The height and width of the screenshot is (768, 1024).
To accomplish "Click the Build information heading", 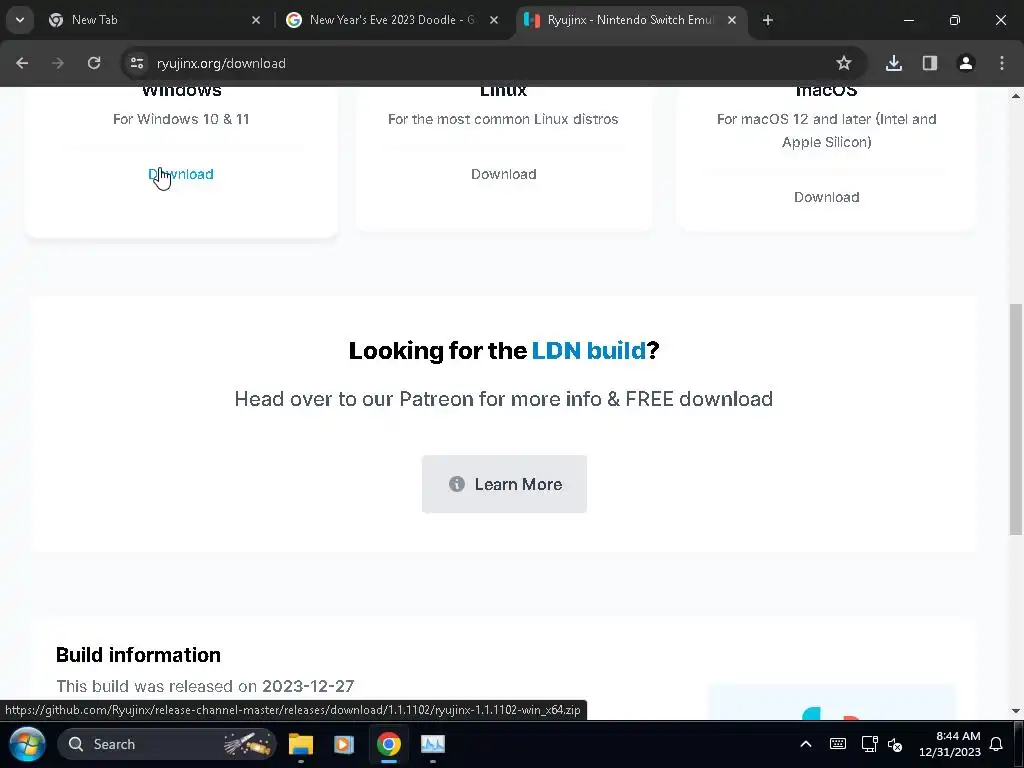I will (138, 655).
